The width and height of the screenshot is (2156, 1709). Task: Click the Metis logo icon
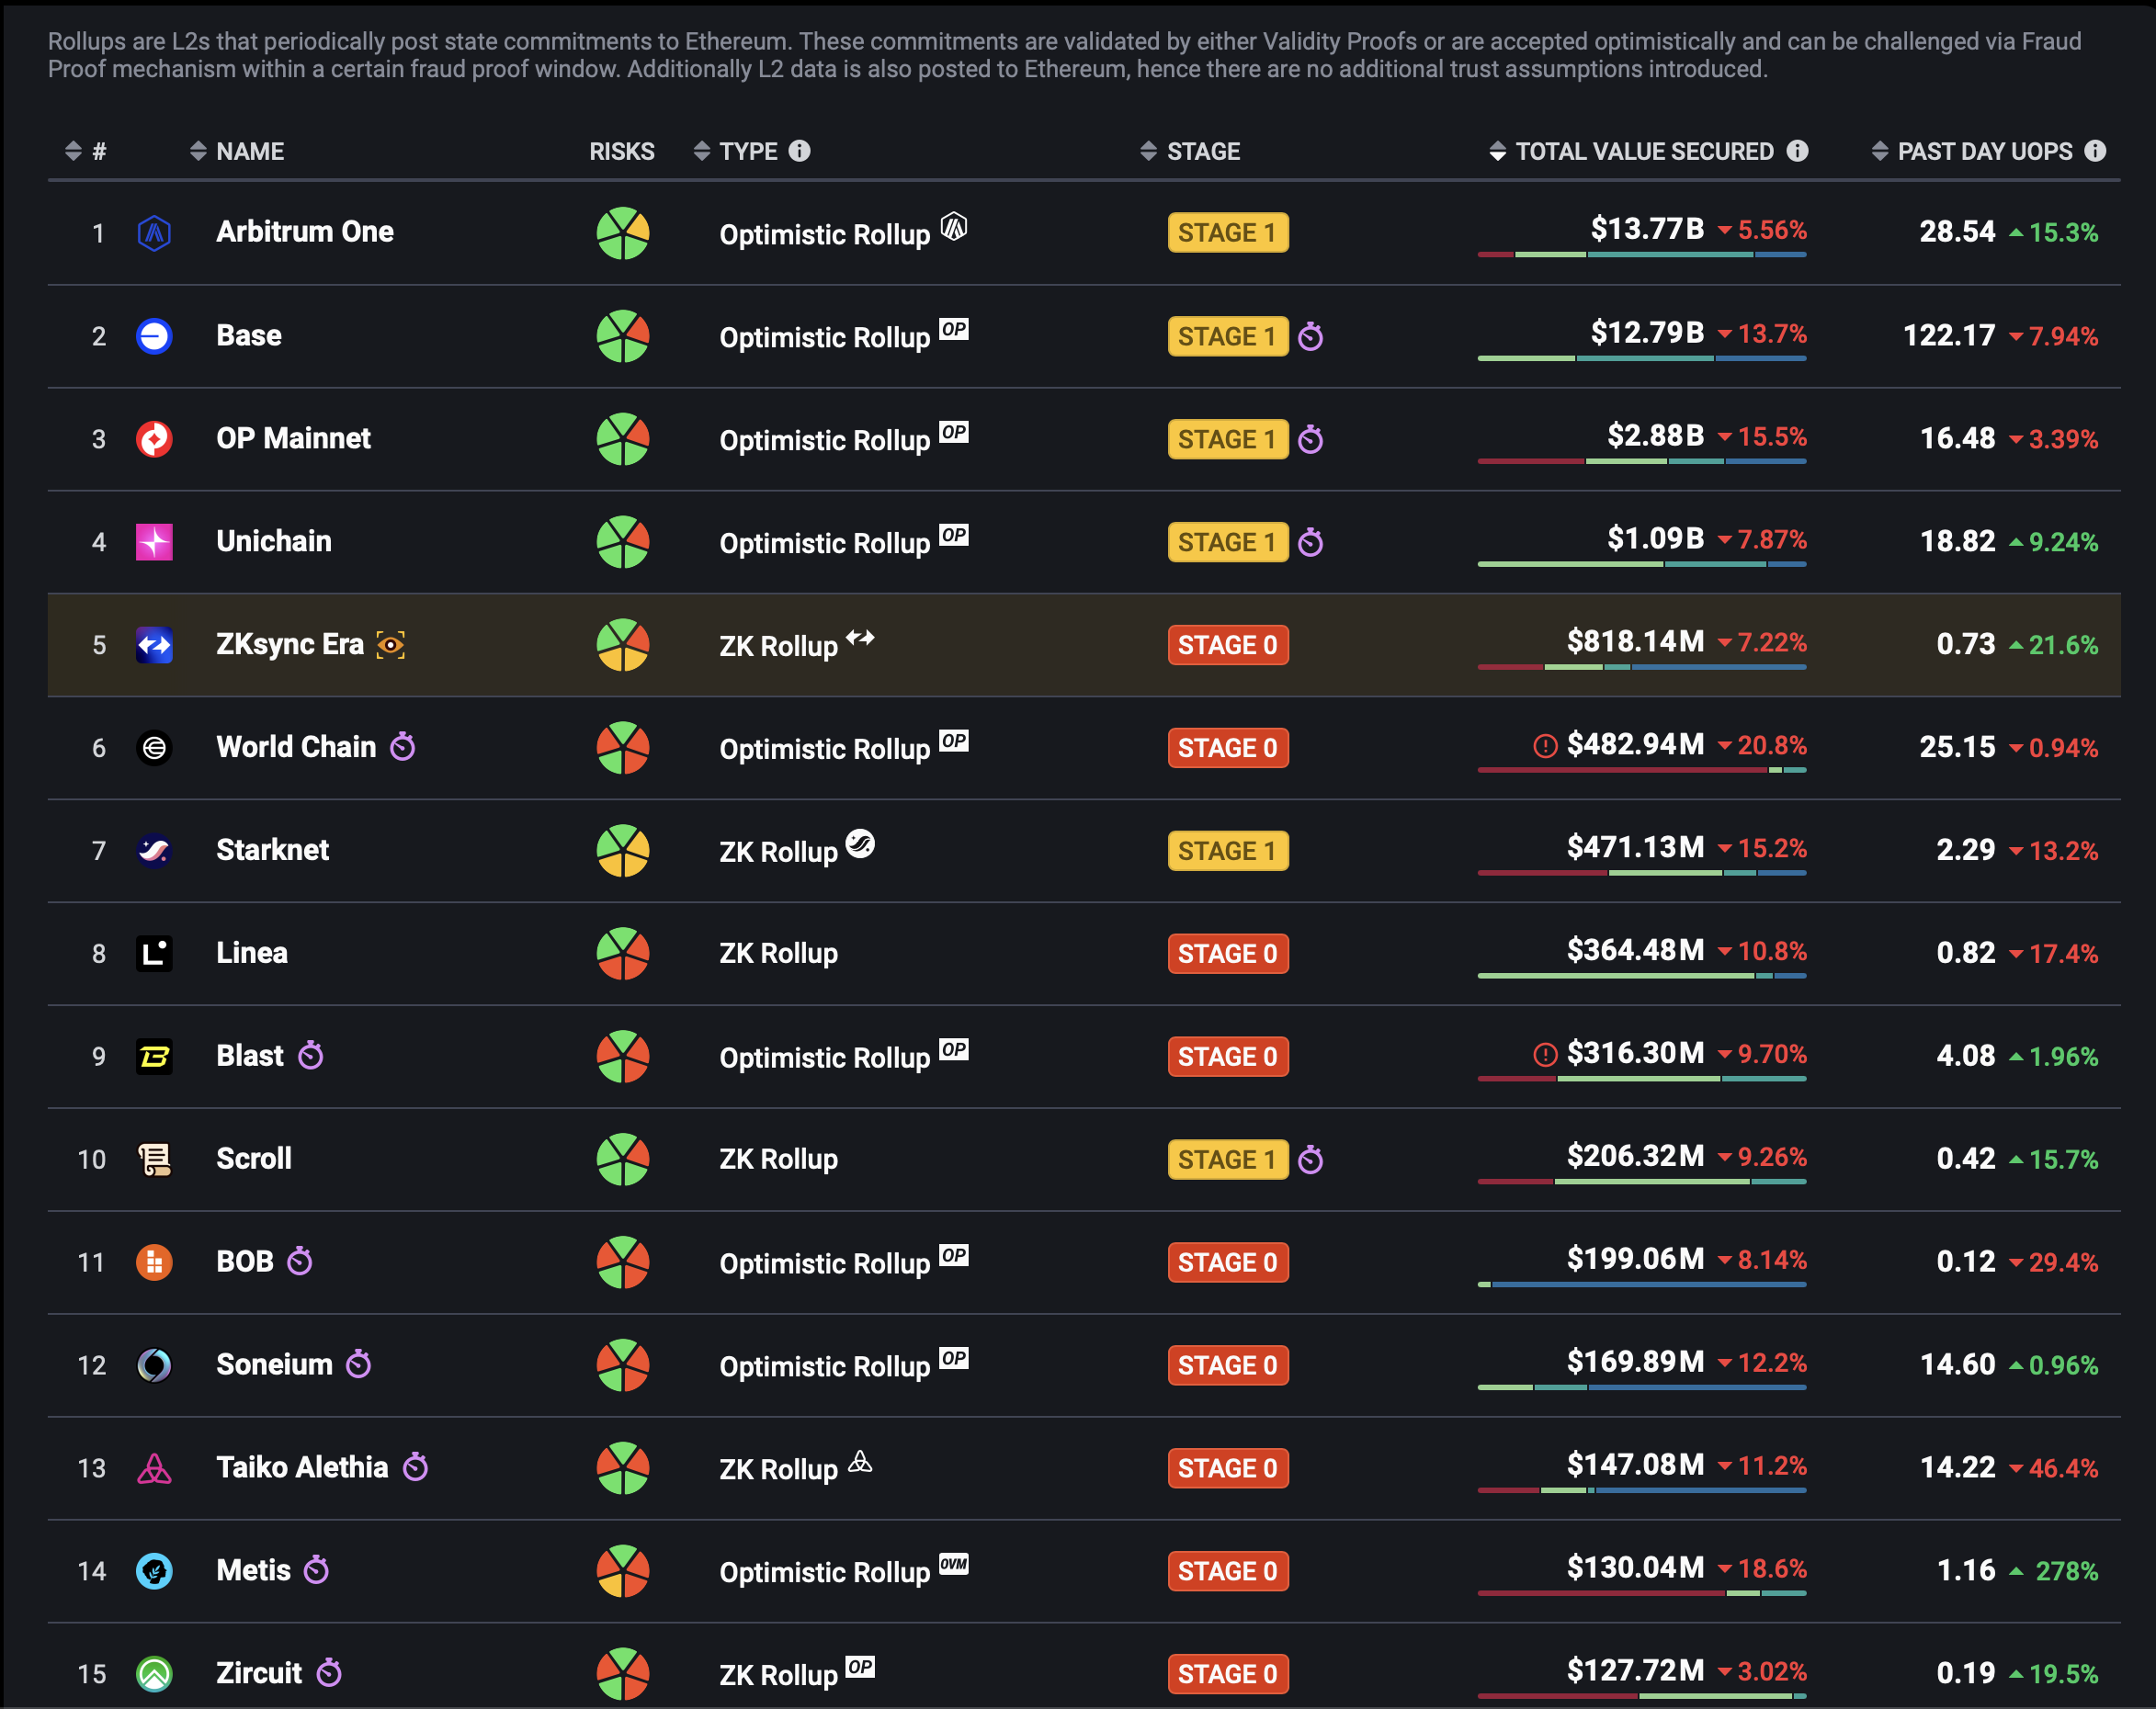[154, 1572]
